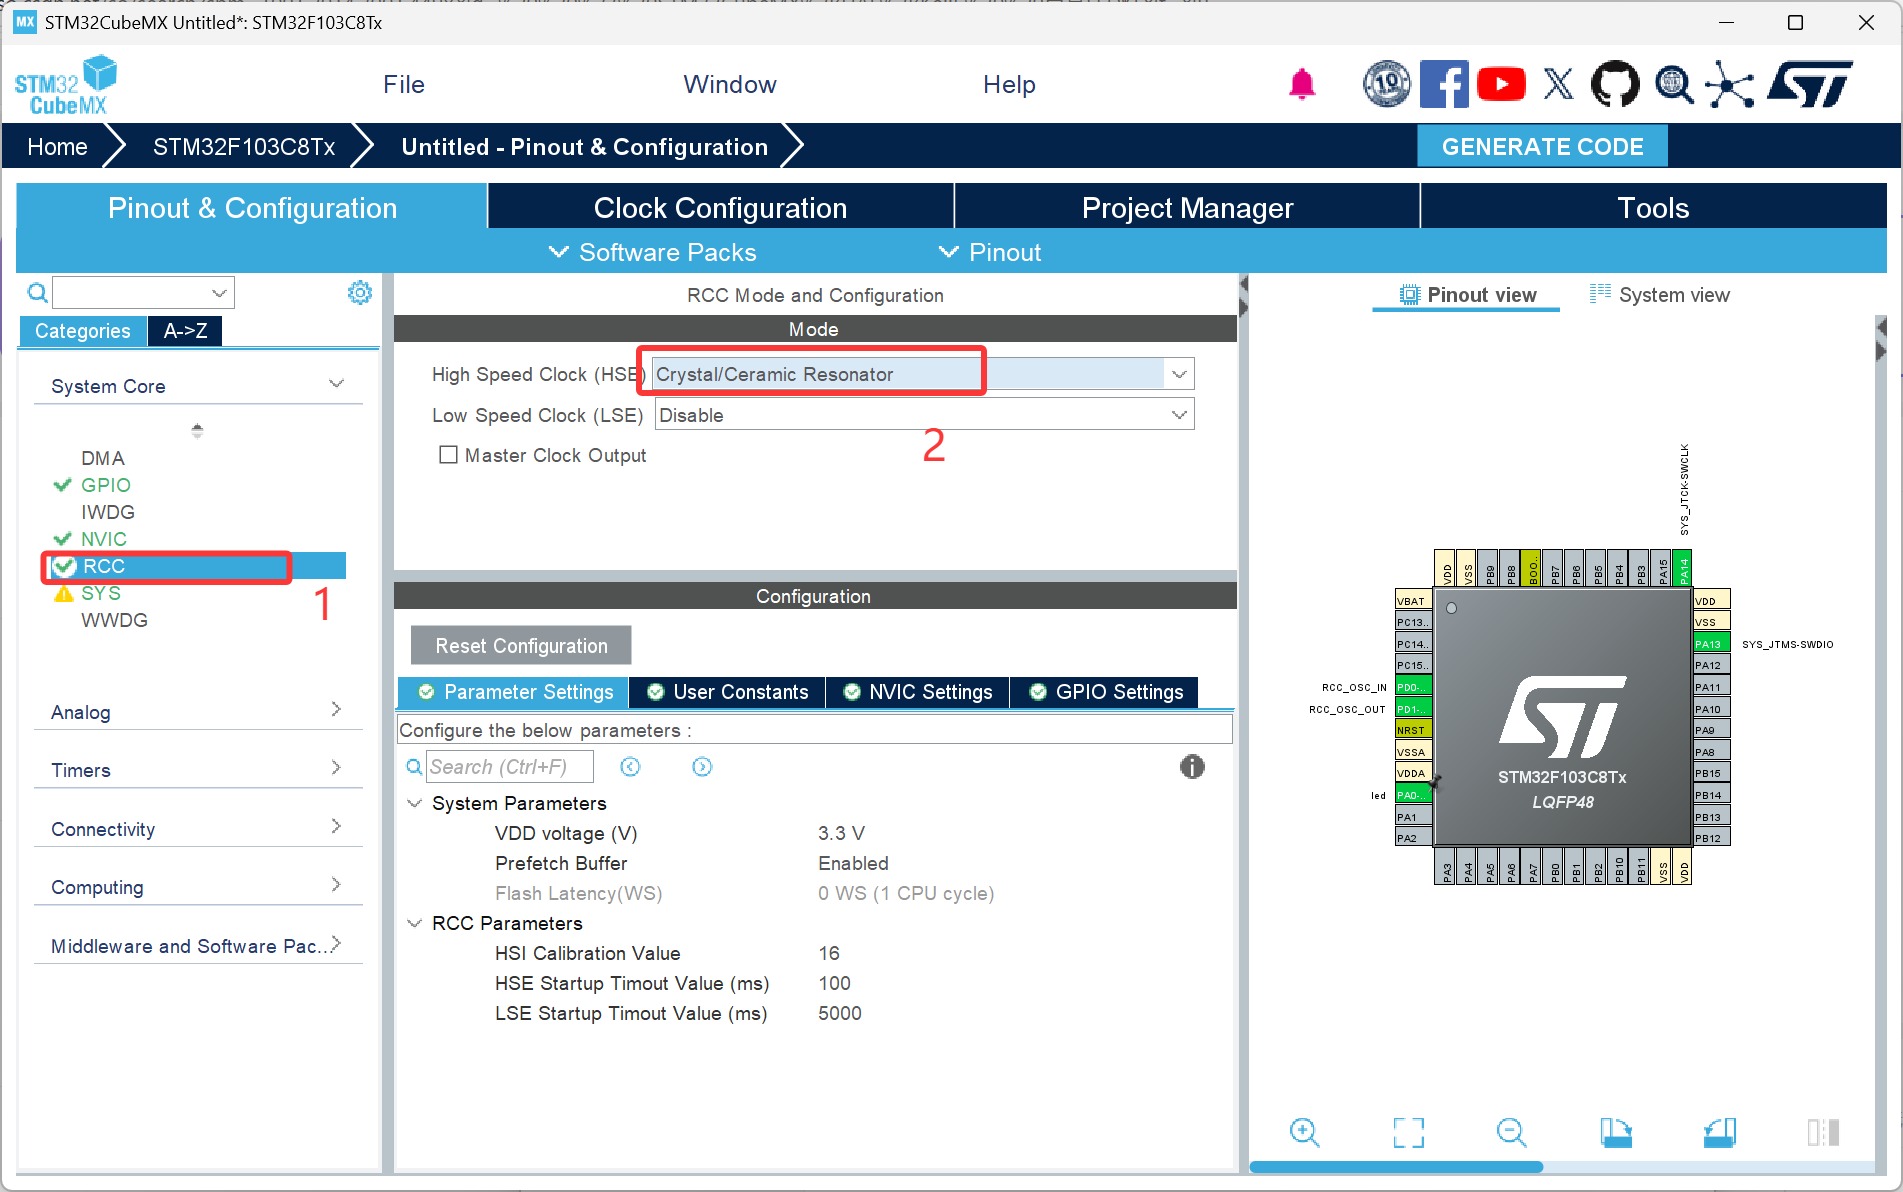
Task: Click the Reset Configuration button
Action: click(x=521, y=645)
